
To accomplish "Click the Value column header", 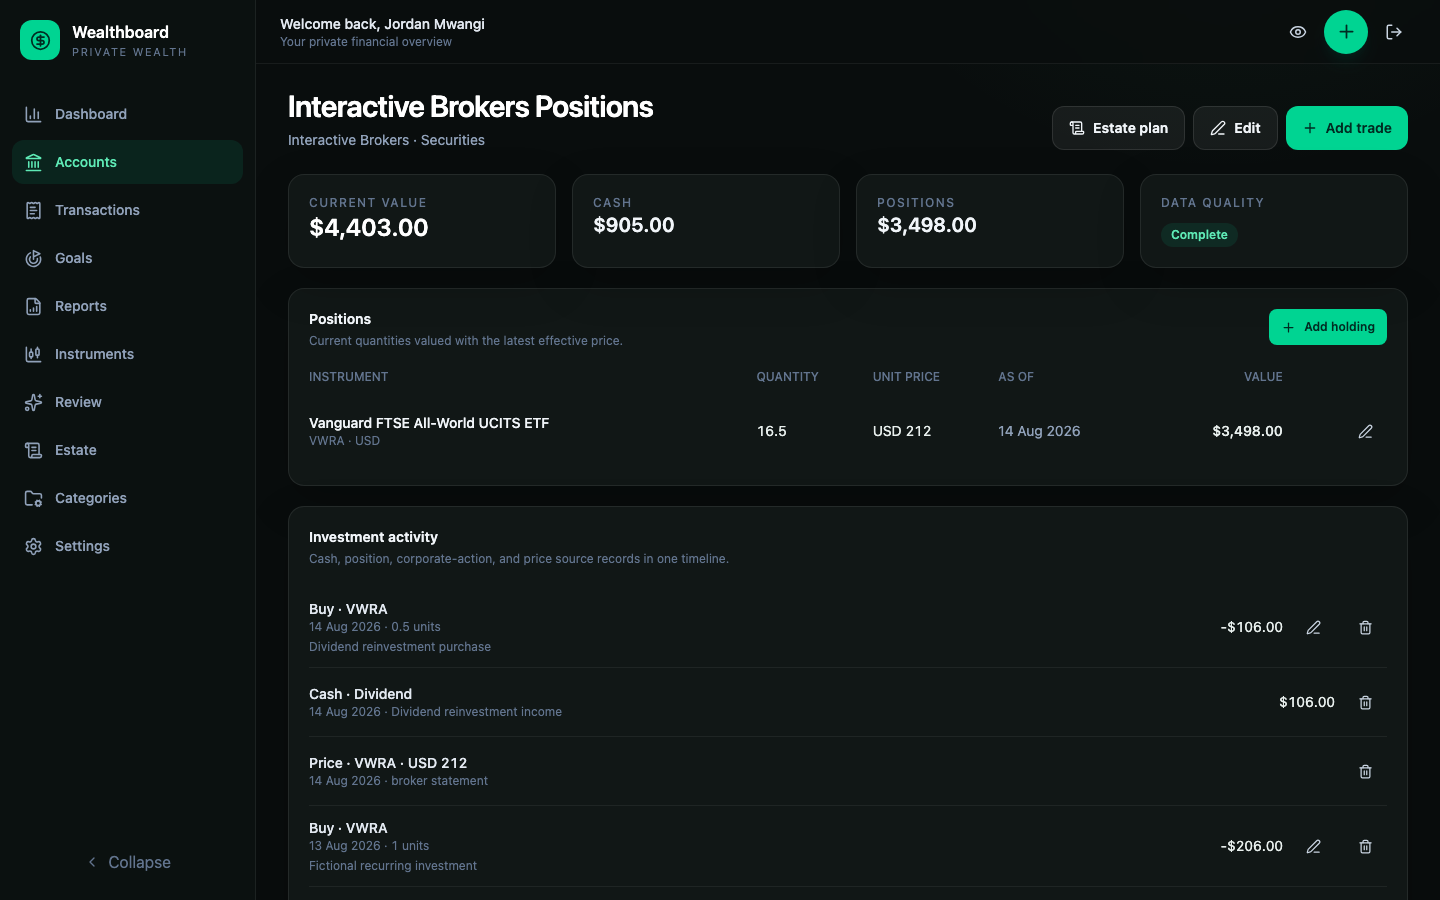I will coord(1263,377).
